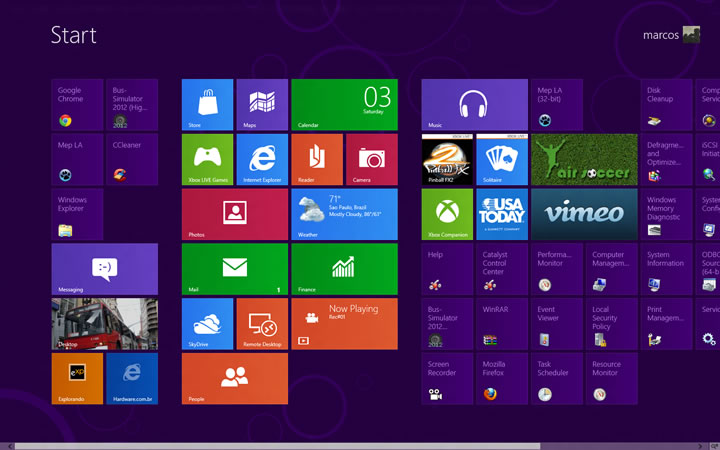Open the Desktop tile with bus photo
The image size is (720, 450).
click(105, 324)
